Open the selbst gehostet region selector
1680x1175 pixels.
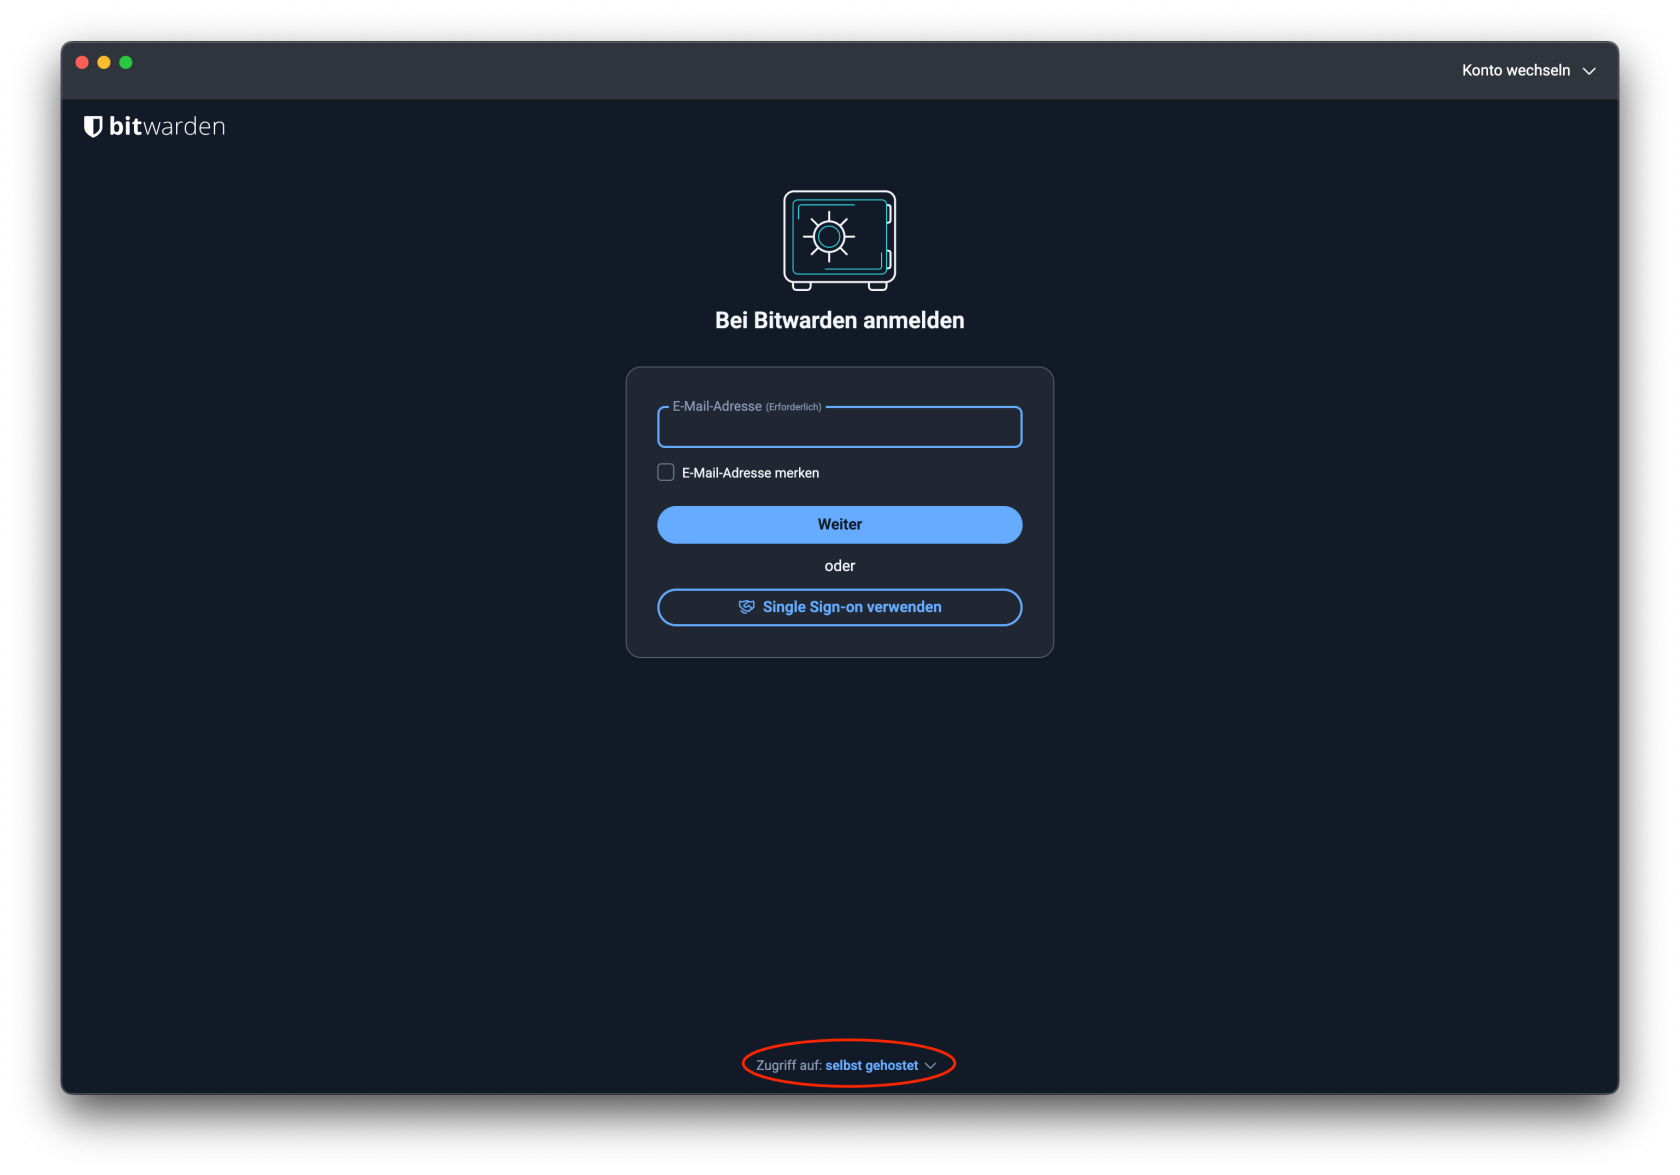click(870, 1065)
